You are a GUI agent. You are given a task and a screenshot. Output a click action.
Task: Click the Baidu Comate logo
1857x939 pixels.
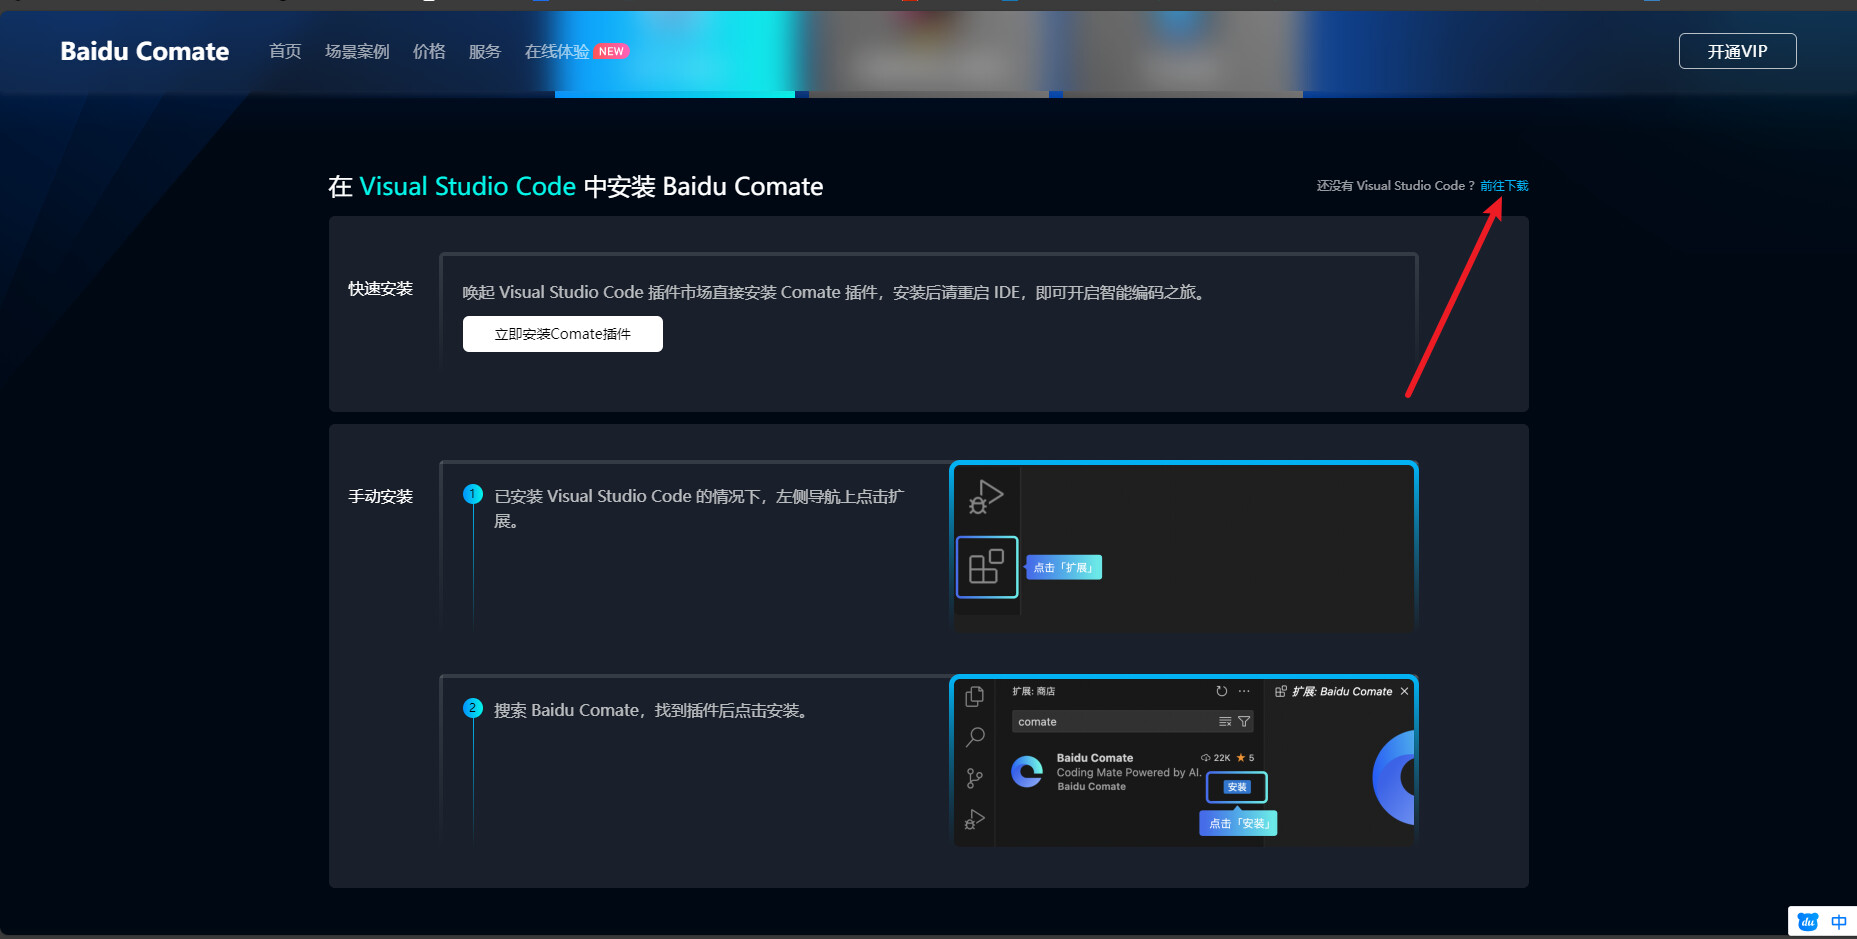click(x=145, y=51)
